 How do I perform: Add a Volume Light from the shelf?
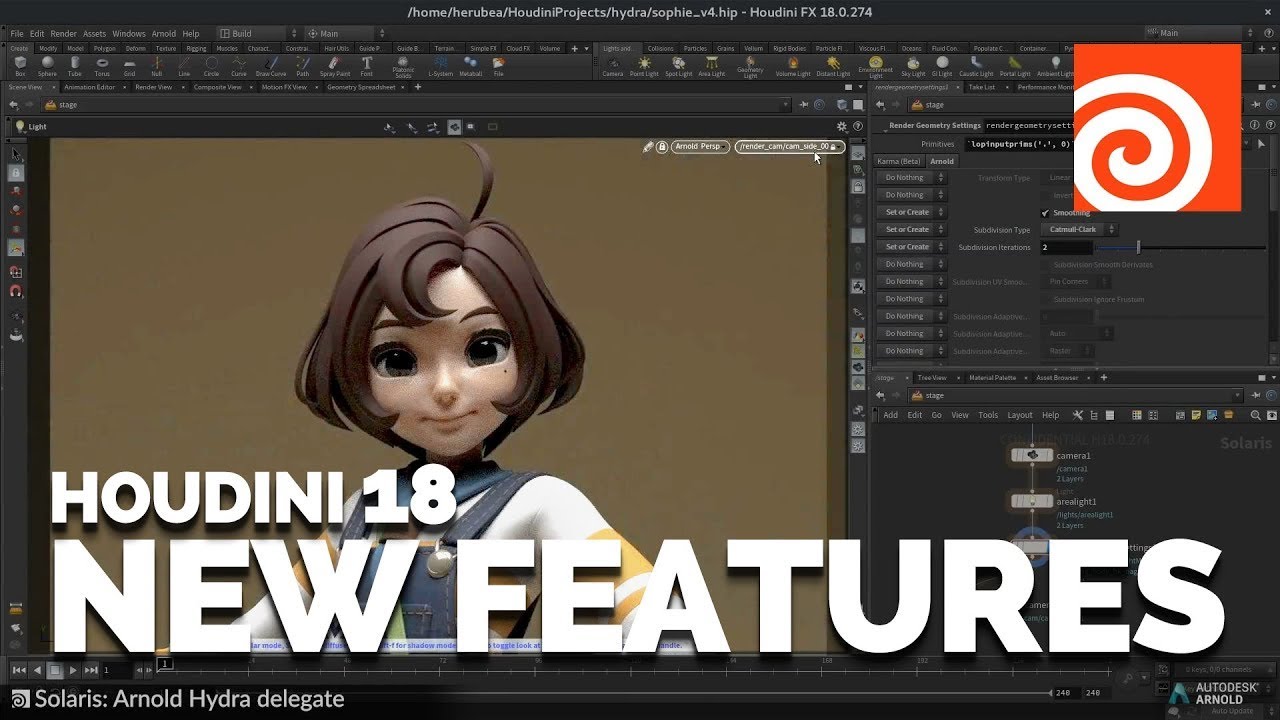point(793,66)
